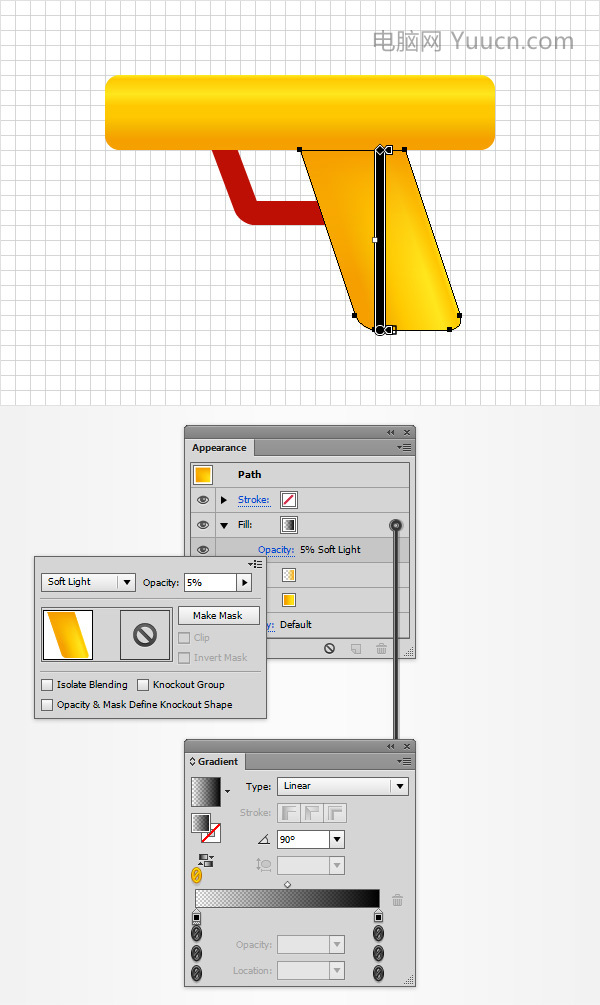Image resolution: width=600 pixels, height=1005 pixels.
Task: Open the gradient stop Opacity dropdown
Action: tap(337, 944)
